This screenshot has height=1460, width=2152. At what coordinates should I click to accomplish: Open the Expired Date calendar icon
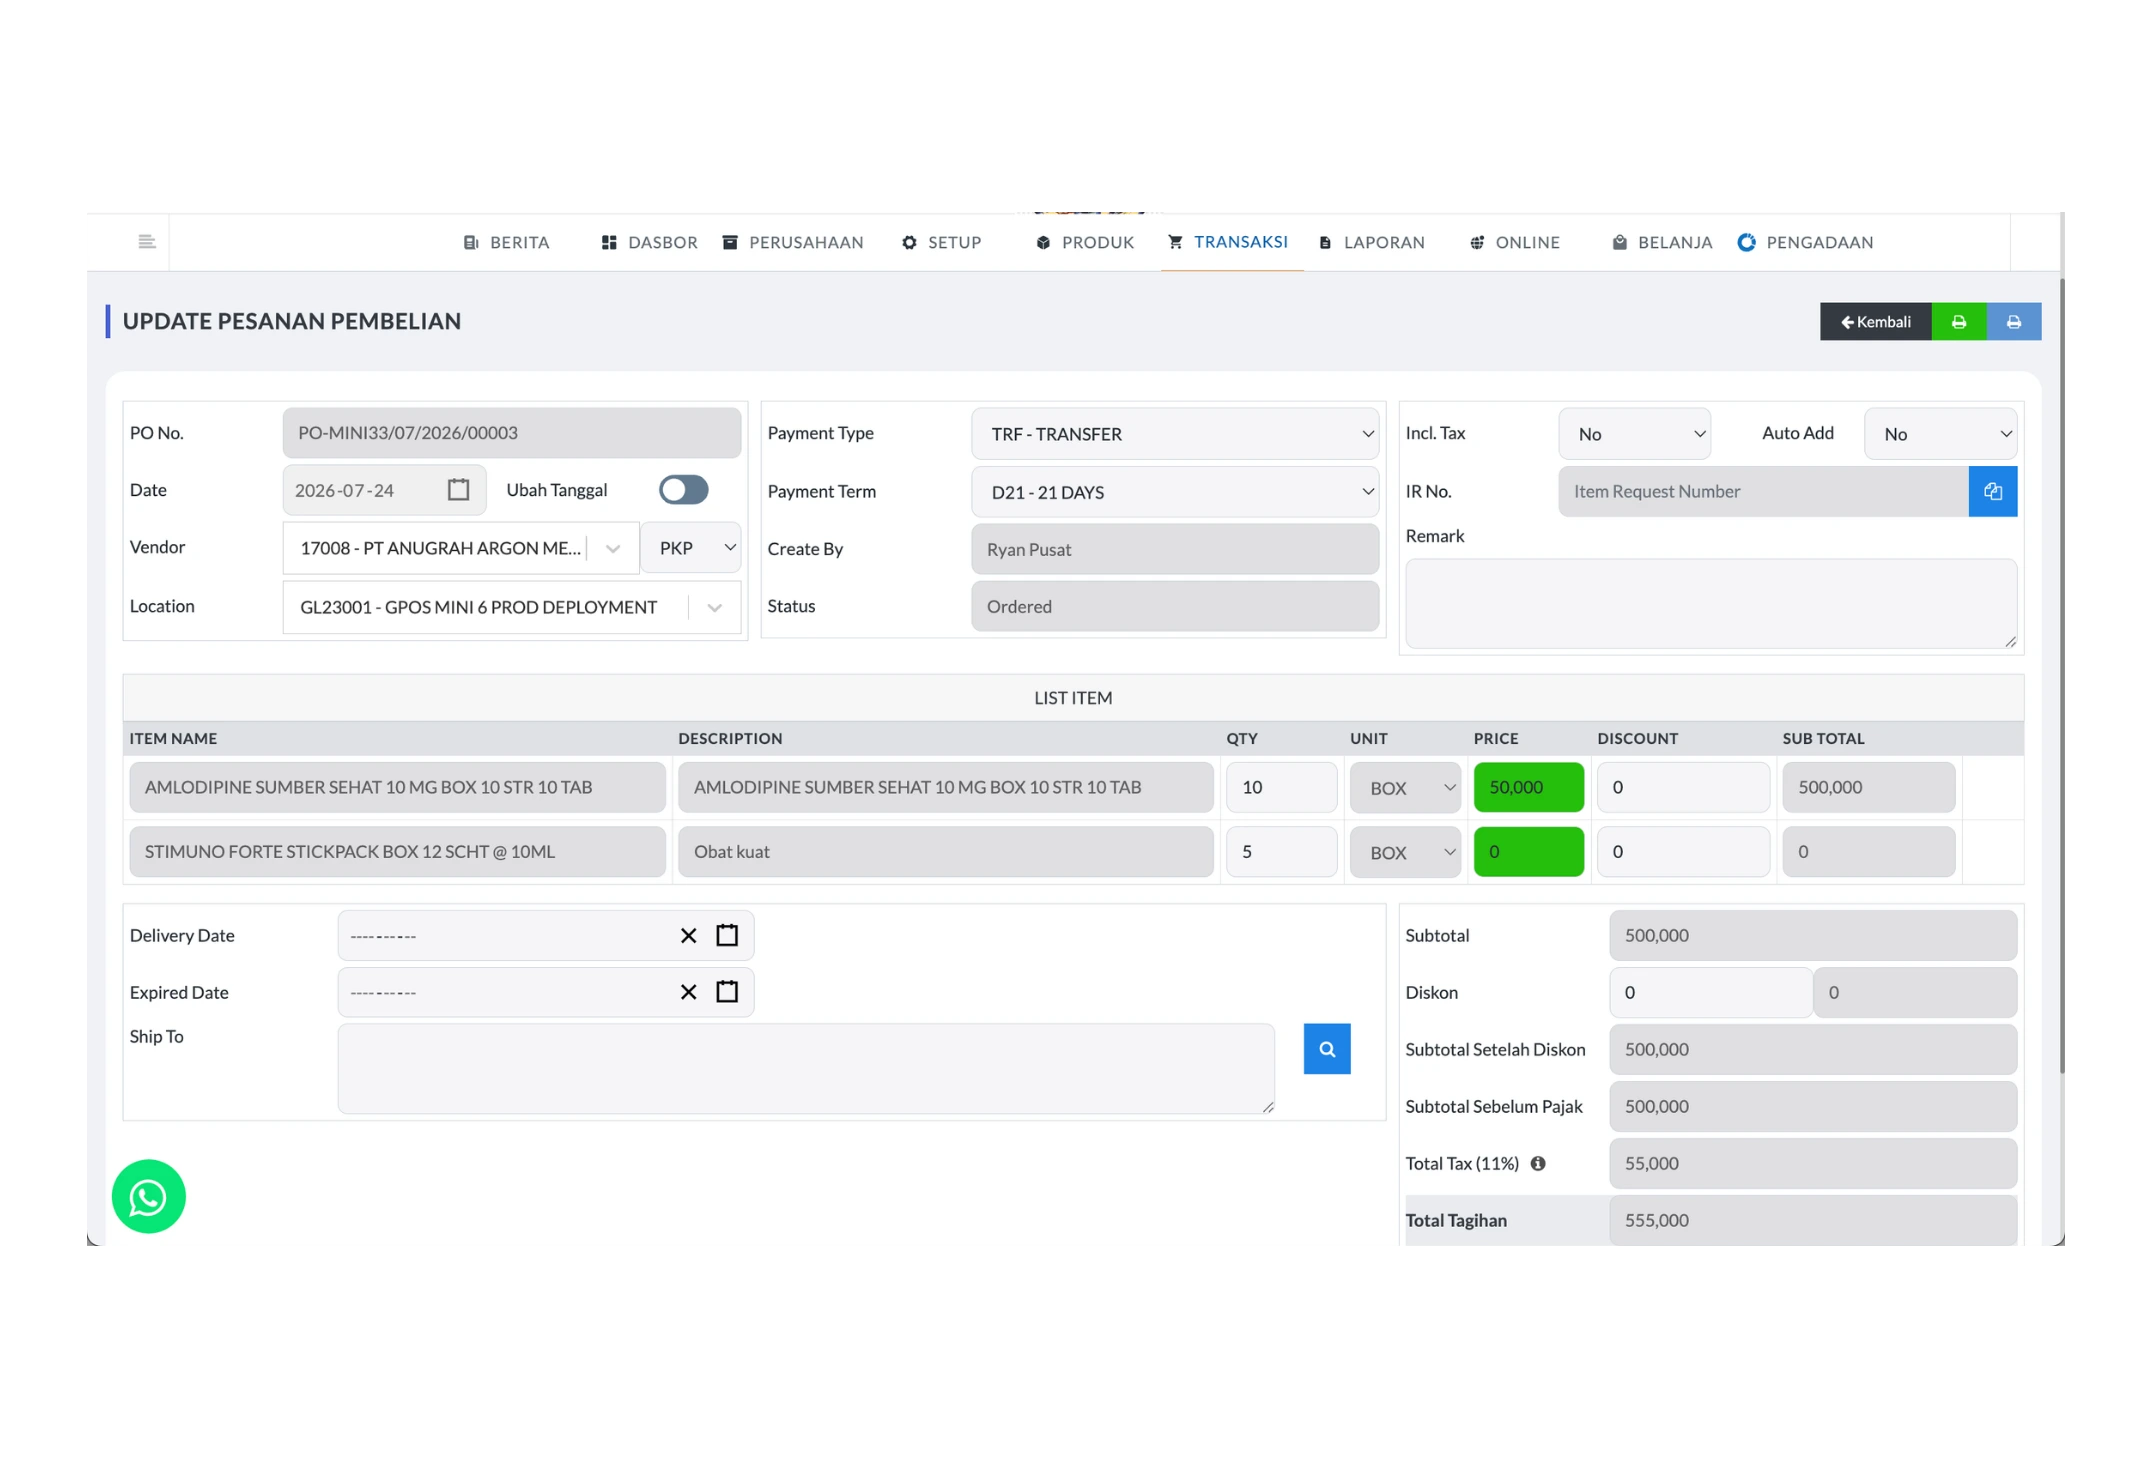[727, 991]
